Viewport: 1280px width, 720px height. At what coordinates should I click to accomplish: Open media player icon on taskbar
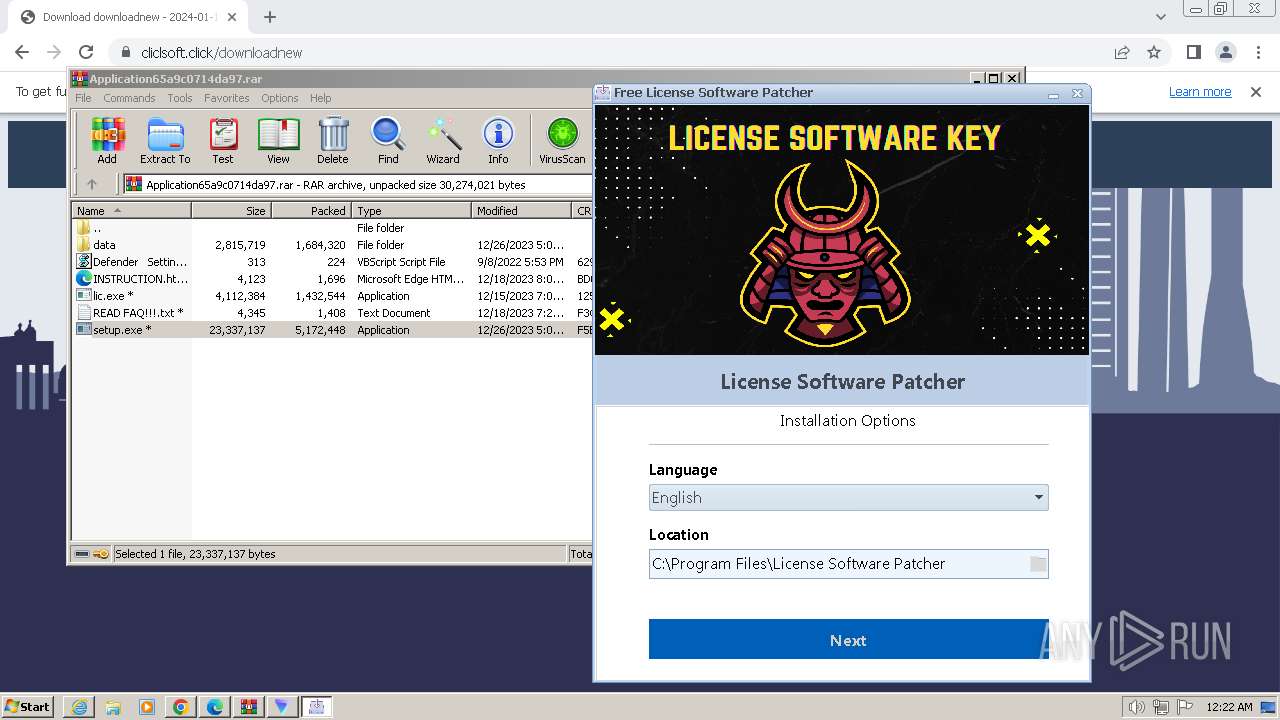click(x=147, y=707)
